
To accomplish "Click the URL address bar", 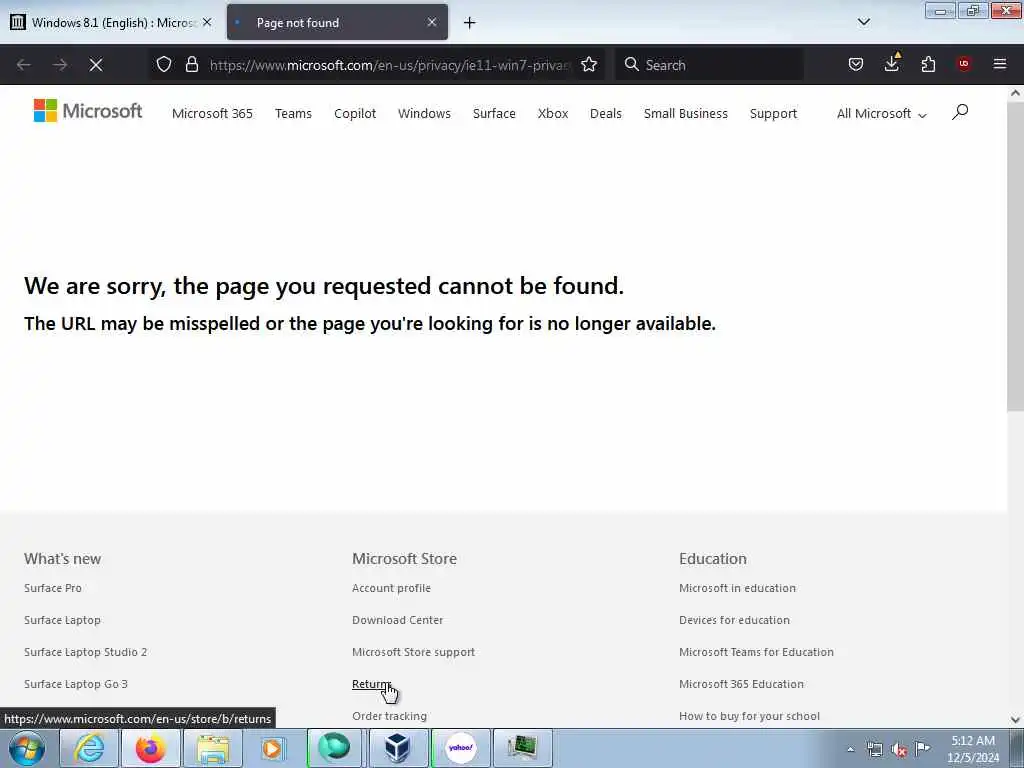I will pyautogui.click(x=390, y=65).
